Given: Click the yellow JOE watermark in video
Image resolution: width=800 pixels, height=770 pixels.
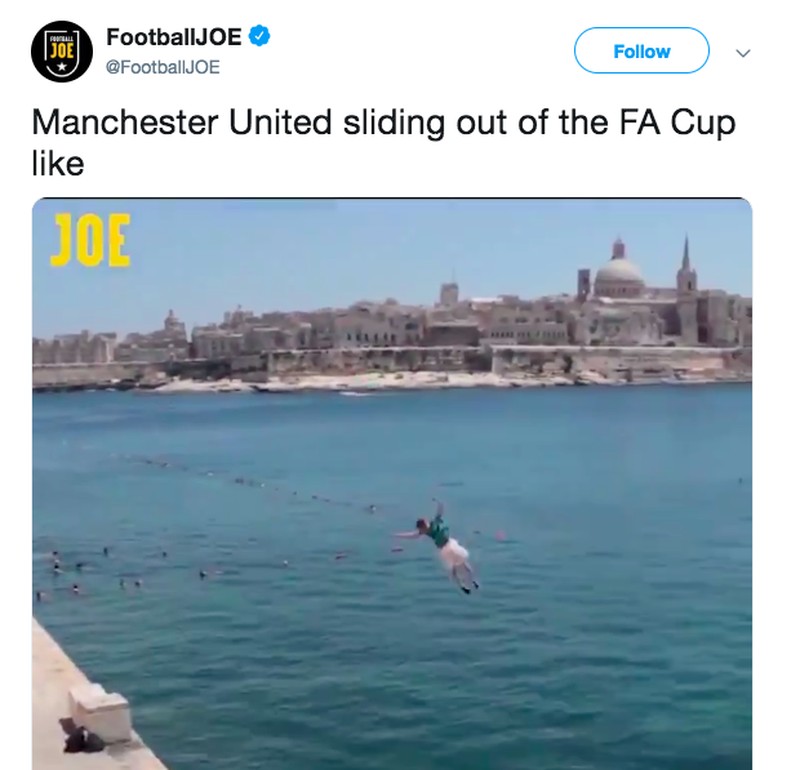Looking at the screenshot, I should click(90, 240).
